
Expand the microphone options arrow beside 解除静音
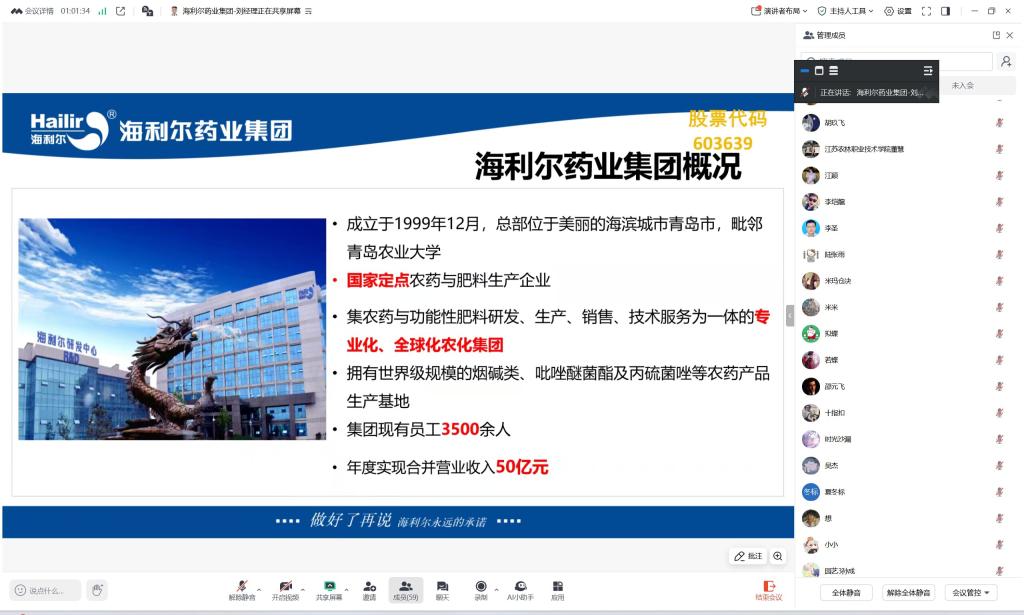click(259, 589)
